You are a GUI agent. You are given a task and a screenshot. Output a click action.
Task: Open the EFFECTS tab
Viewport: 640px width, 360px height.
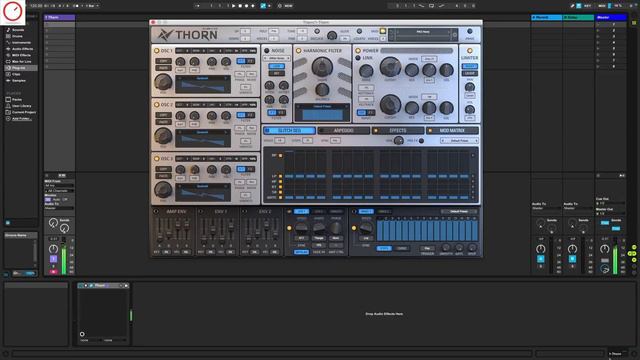pos(398,131)
